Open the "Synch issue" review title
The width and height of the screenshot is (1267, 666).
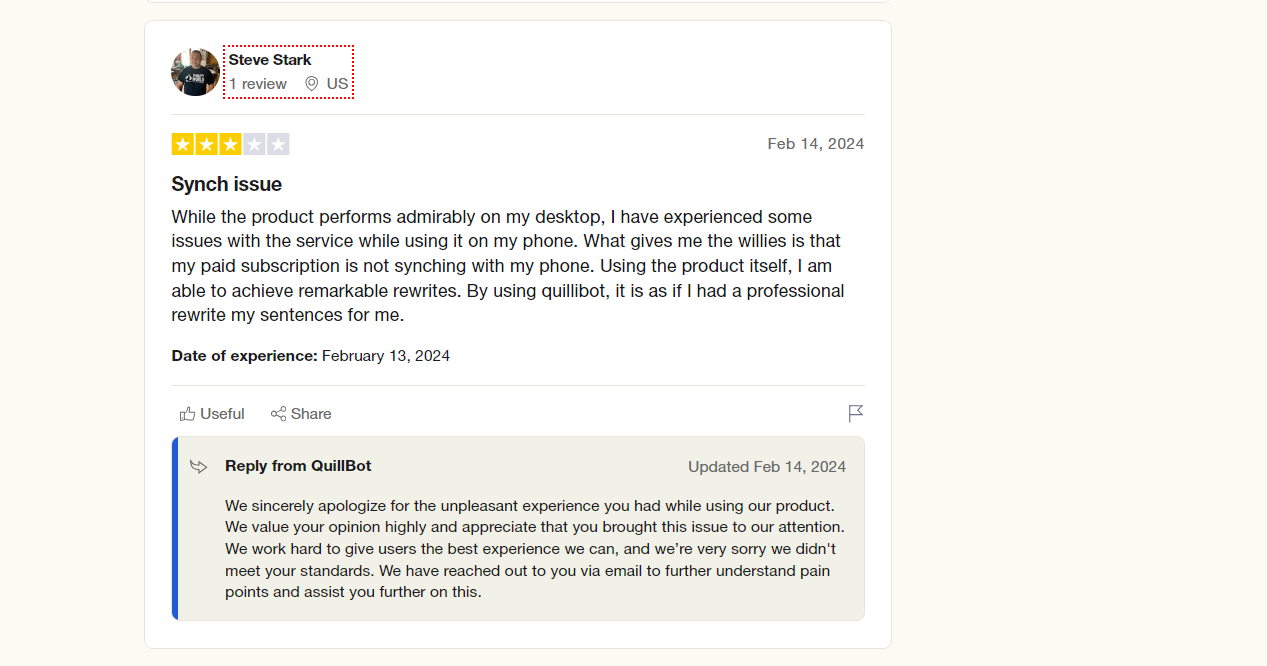pos(227,184)
